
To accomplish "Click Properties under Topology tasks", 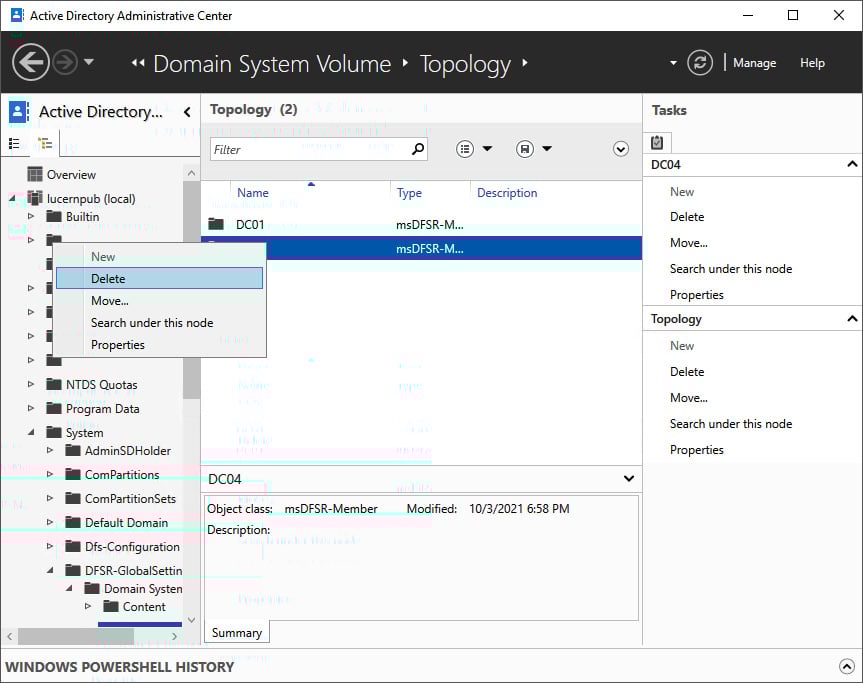I will [x=696, y=450].
